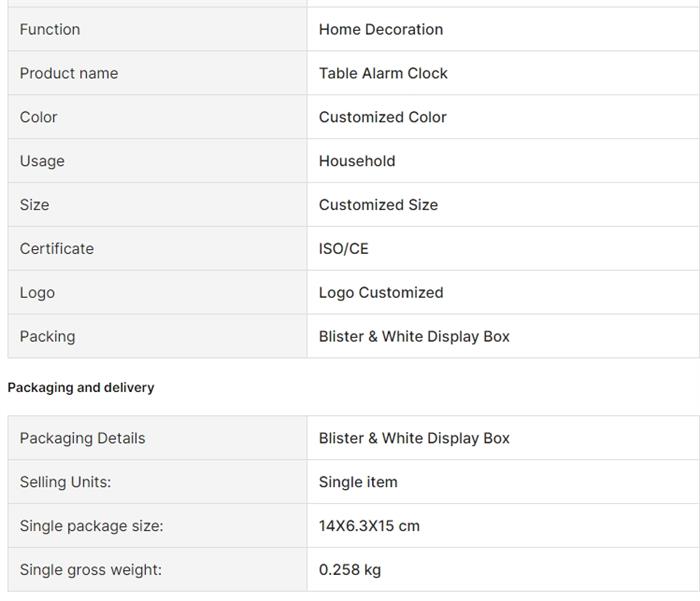Screen dimensions: 700x601
Task: Click the 'Product name' label
Action: point(69,73)
